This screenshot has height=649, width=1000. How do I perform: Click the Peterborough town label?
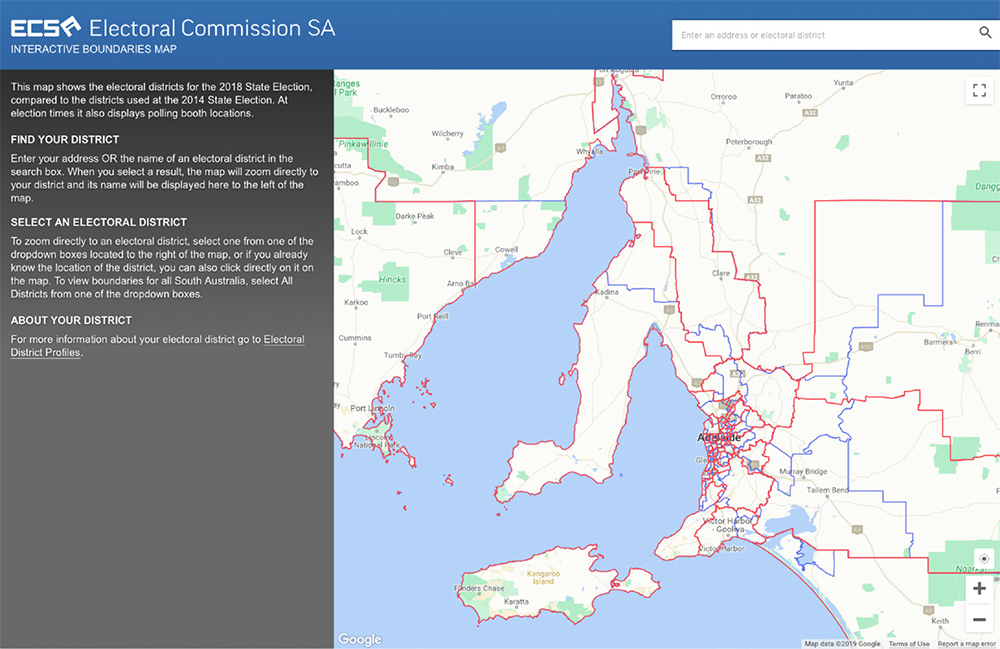click(751, 141)
